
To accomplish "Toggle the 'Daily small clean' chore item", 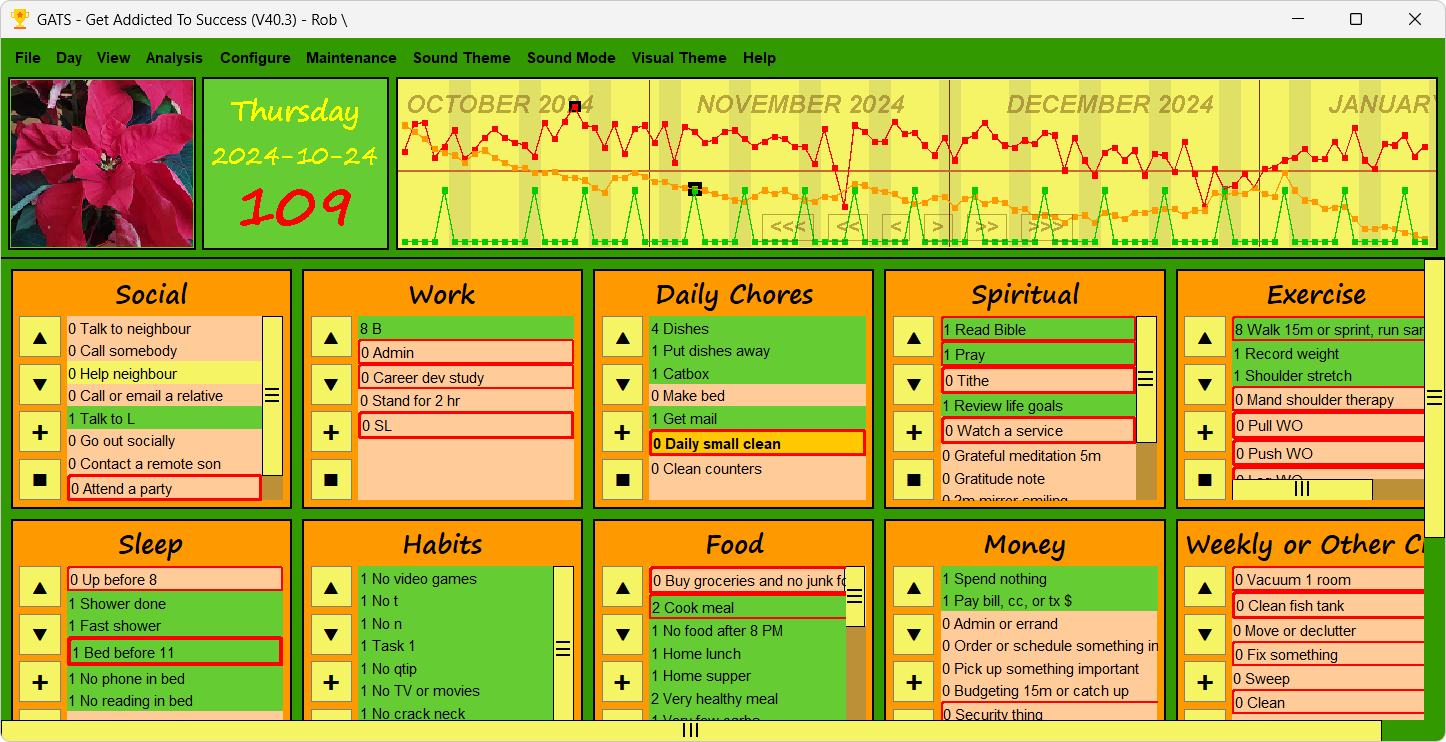I will coord(757,444).
